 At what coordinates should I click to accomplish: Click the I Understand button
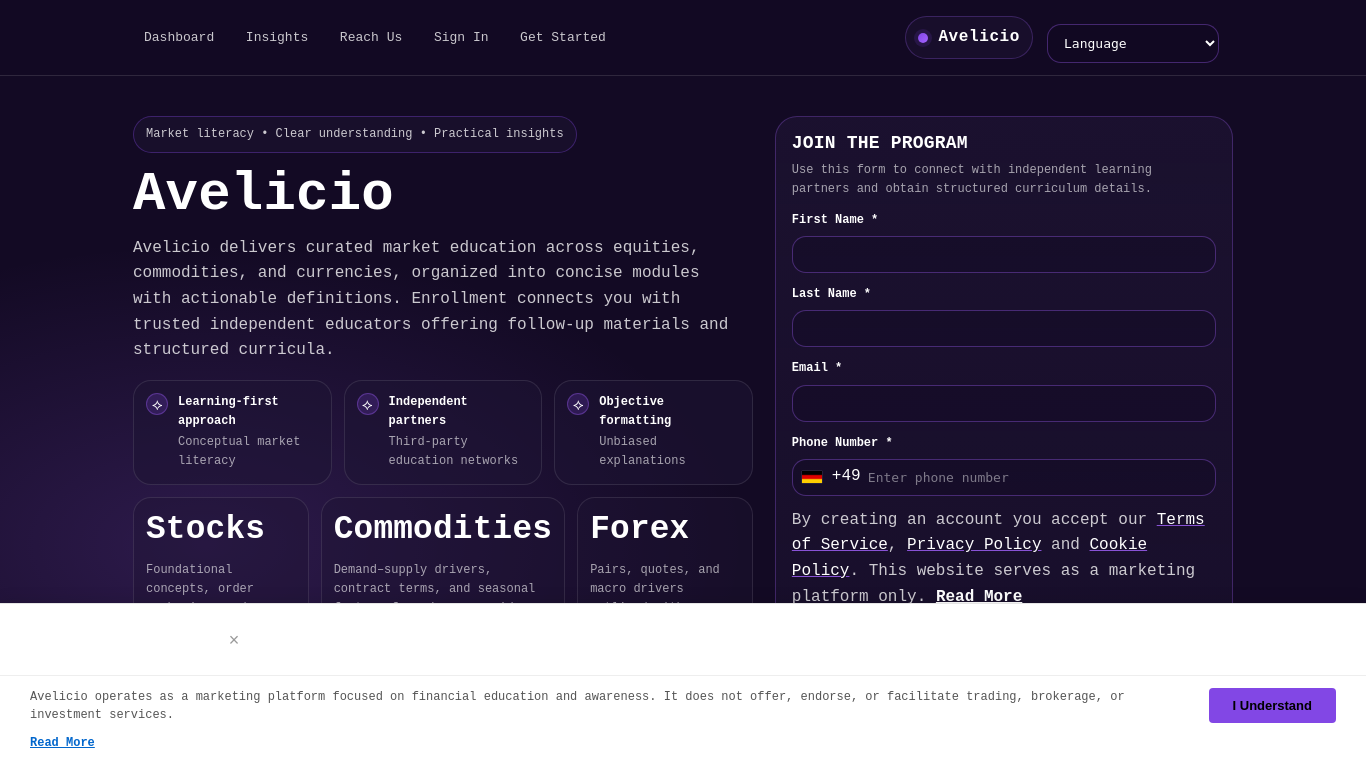[1272, 705]
